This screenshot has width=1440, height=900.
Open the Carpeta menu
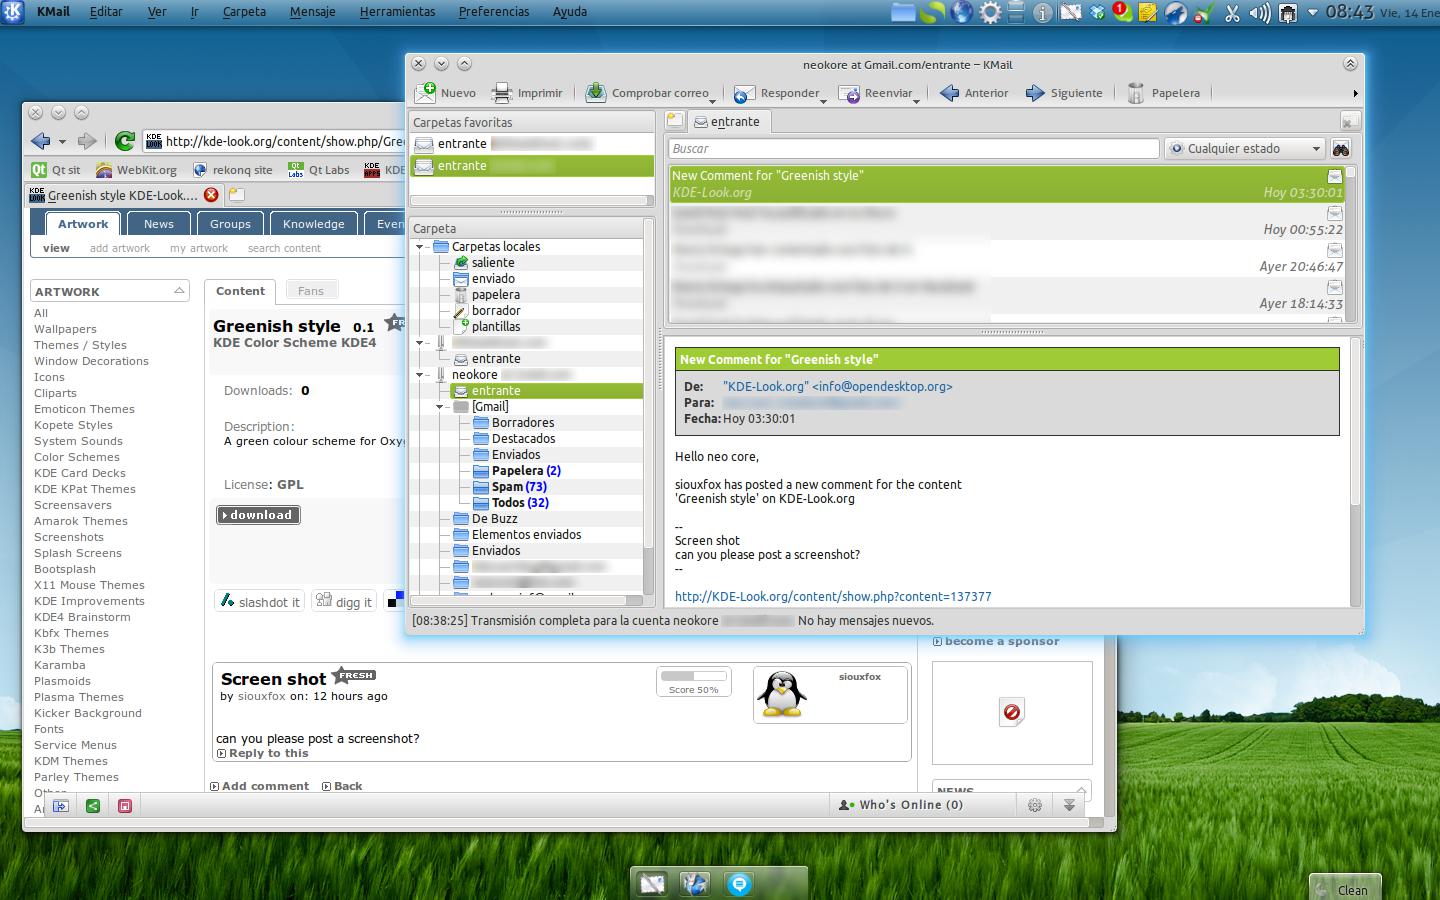pyautogui.click(x=244, y=12)
